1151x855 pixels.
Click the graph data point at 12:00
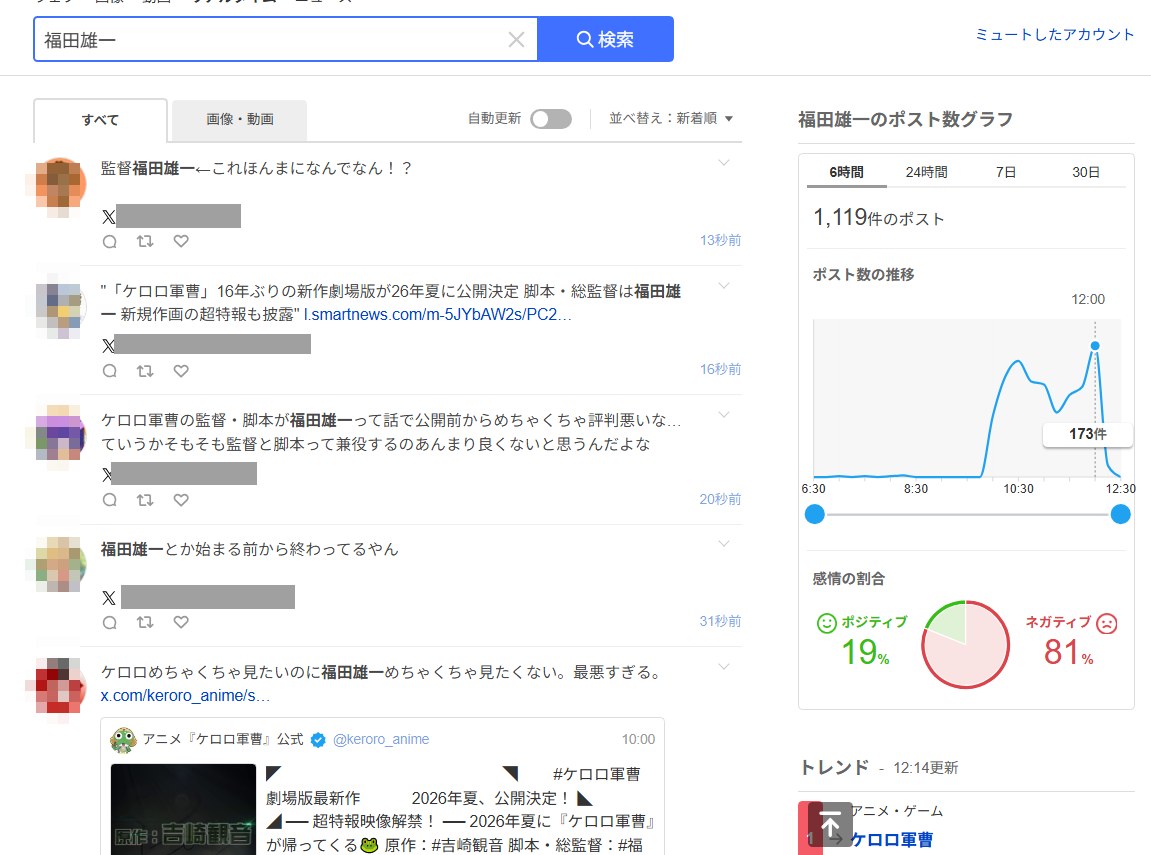click(x=1095, y=346)
